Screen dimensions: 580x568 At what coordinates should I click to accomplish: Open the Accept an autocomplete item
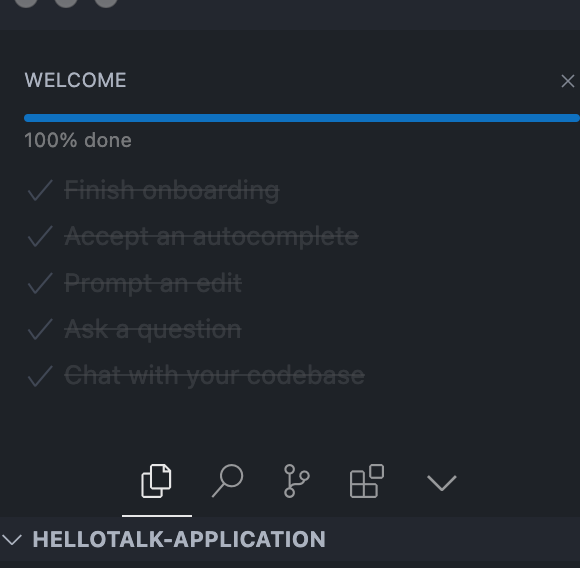coord(211,237)
